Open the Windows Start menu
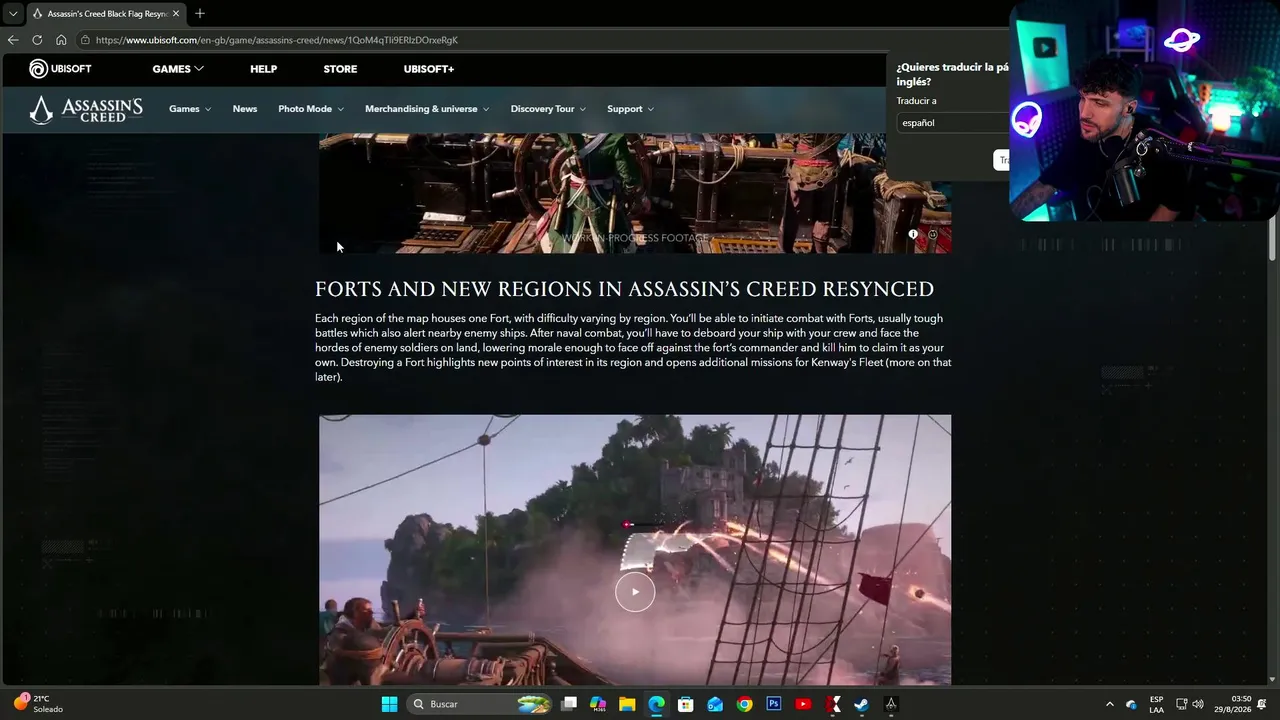Image resolution: width=1280 pixels, height=720 pixels. click(x=389, y=704)
